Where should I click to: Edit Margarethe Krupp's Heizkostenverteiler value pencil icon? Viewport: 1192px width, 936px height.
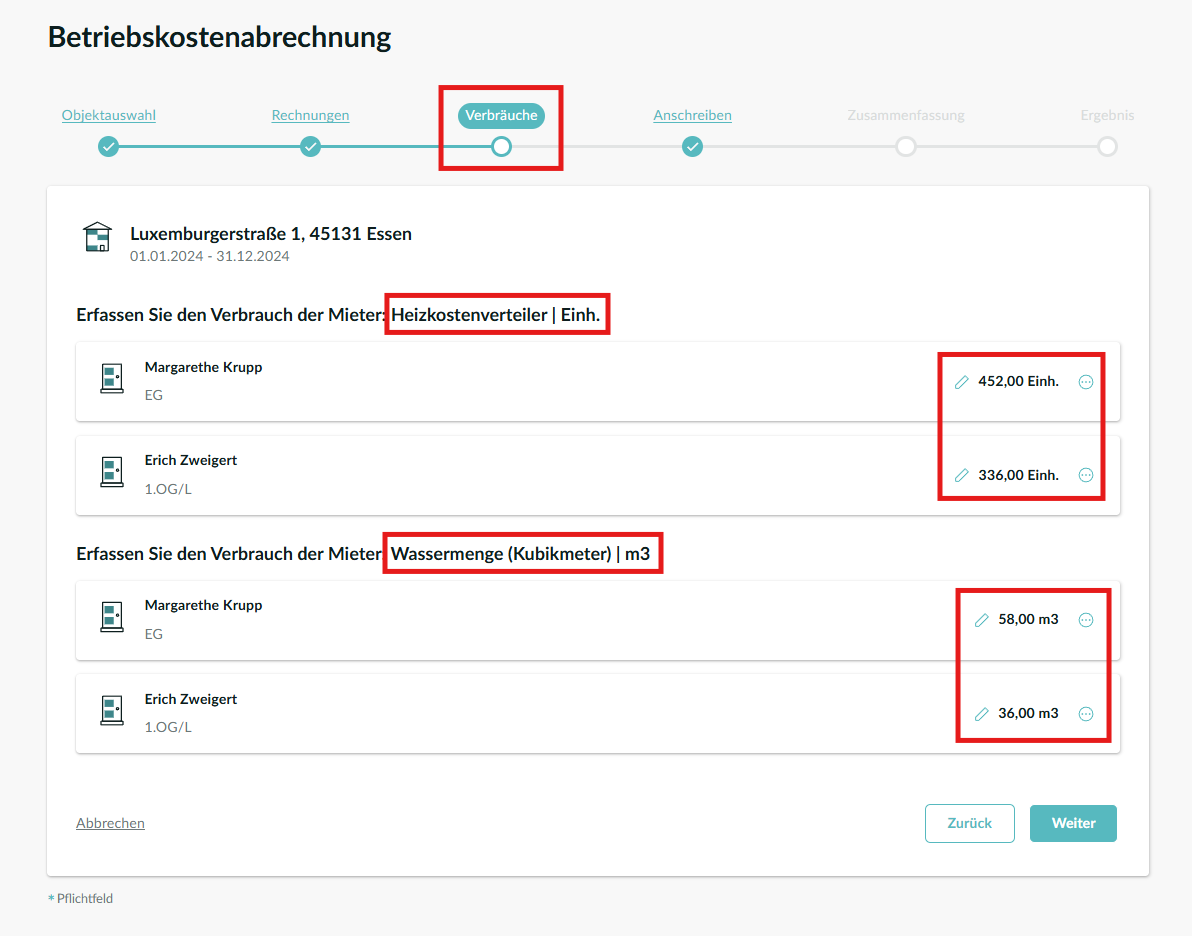[962, 382]
